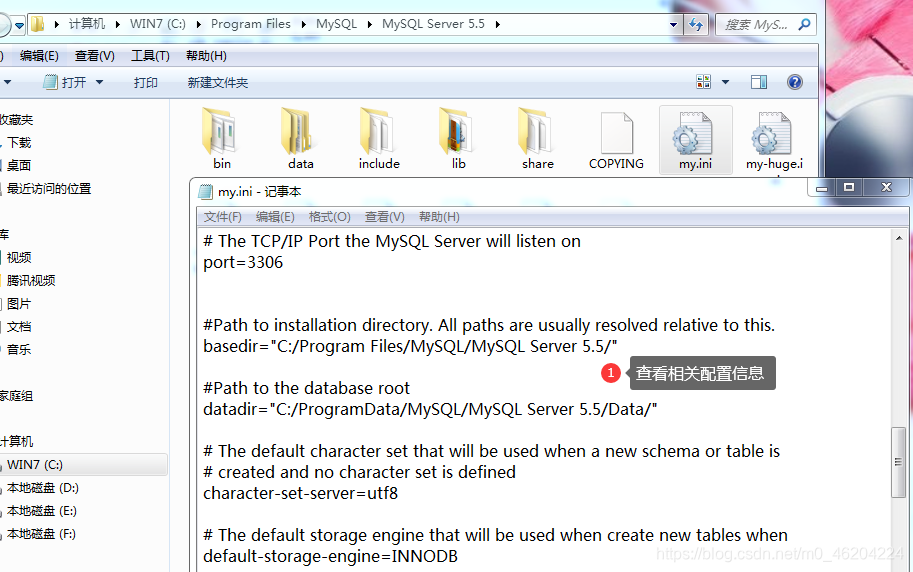913x572 pixels.
Task: Open Notepad 查看(V) menu
Action: tap(384, 217)
